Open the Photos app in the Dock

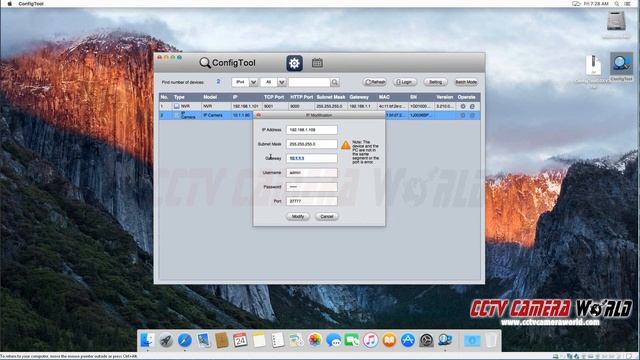[x=315, y=340]
